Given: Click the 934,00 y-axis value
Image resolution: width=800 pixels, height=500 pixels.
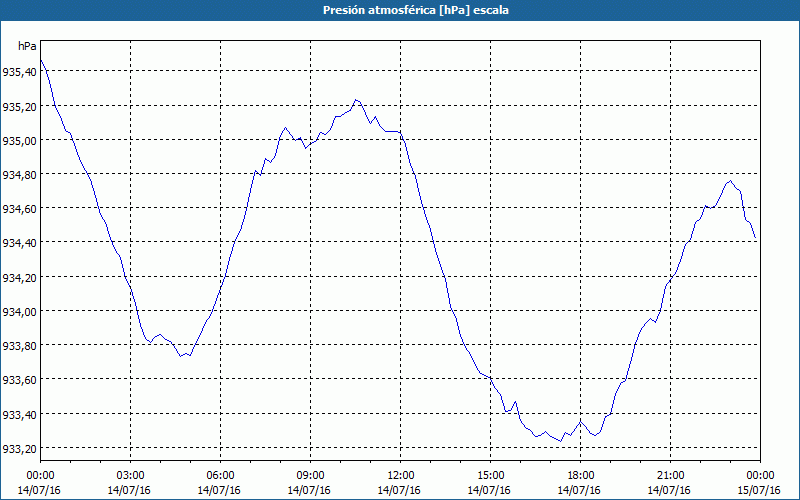Looking at the screenshot, I should coord(19,311).
